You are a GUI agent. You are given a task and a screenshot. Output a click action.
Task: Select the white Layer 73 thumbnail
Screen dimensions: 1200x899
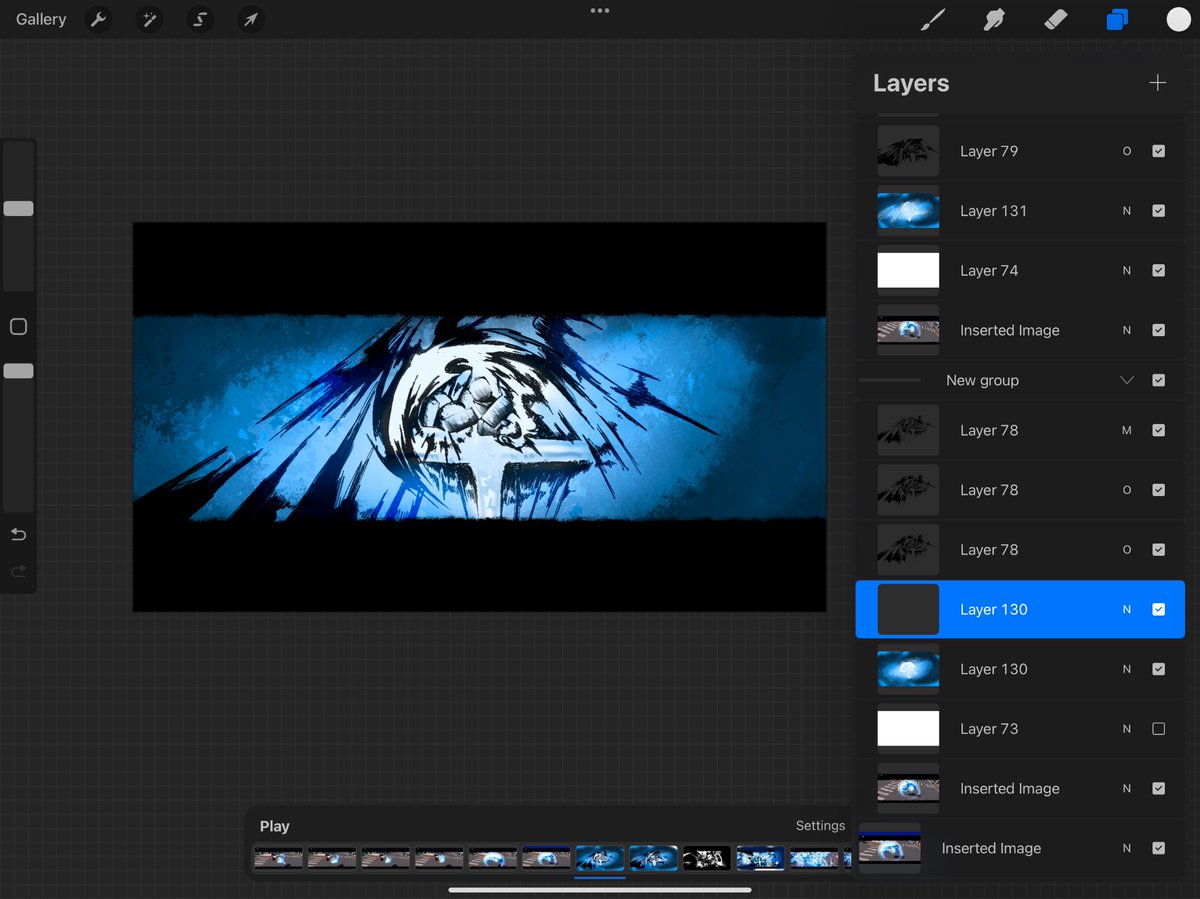pyautogui.click(x=908, y=729)
